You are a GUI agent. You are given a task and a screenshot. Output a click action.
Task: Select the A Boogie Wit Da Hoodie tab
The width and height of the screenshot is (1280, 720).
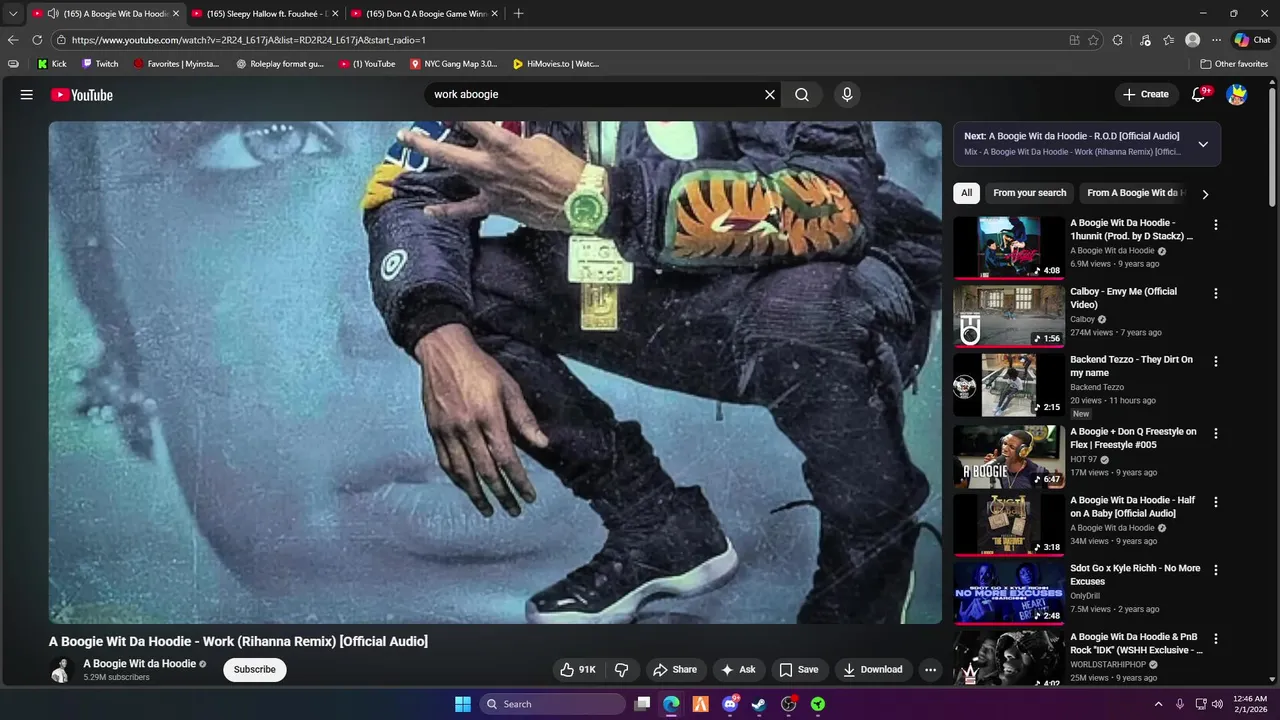pyautogui.click(x=105, y=14)
